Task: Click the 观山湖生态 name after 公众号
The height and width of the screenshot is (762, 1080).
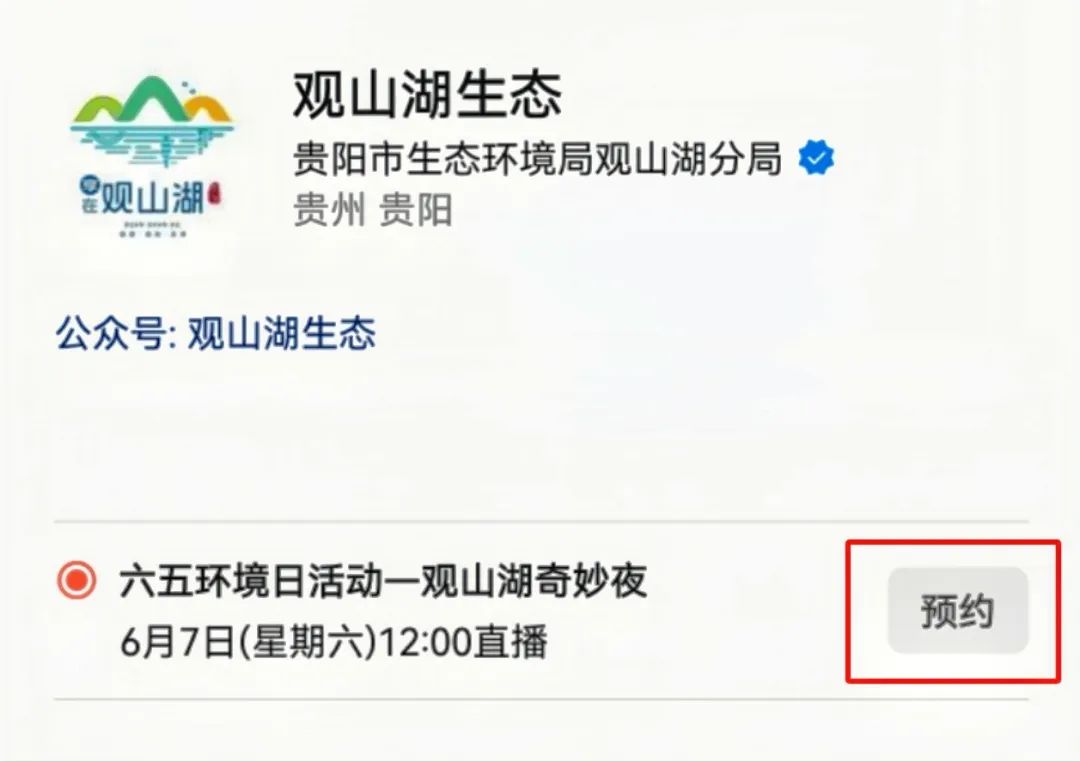Action: coord(282,333)
